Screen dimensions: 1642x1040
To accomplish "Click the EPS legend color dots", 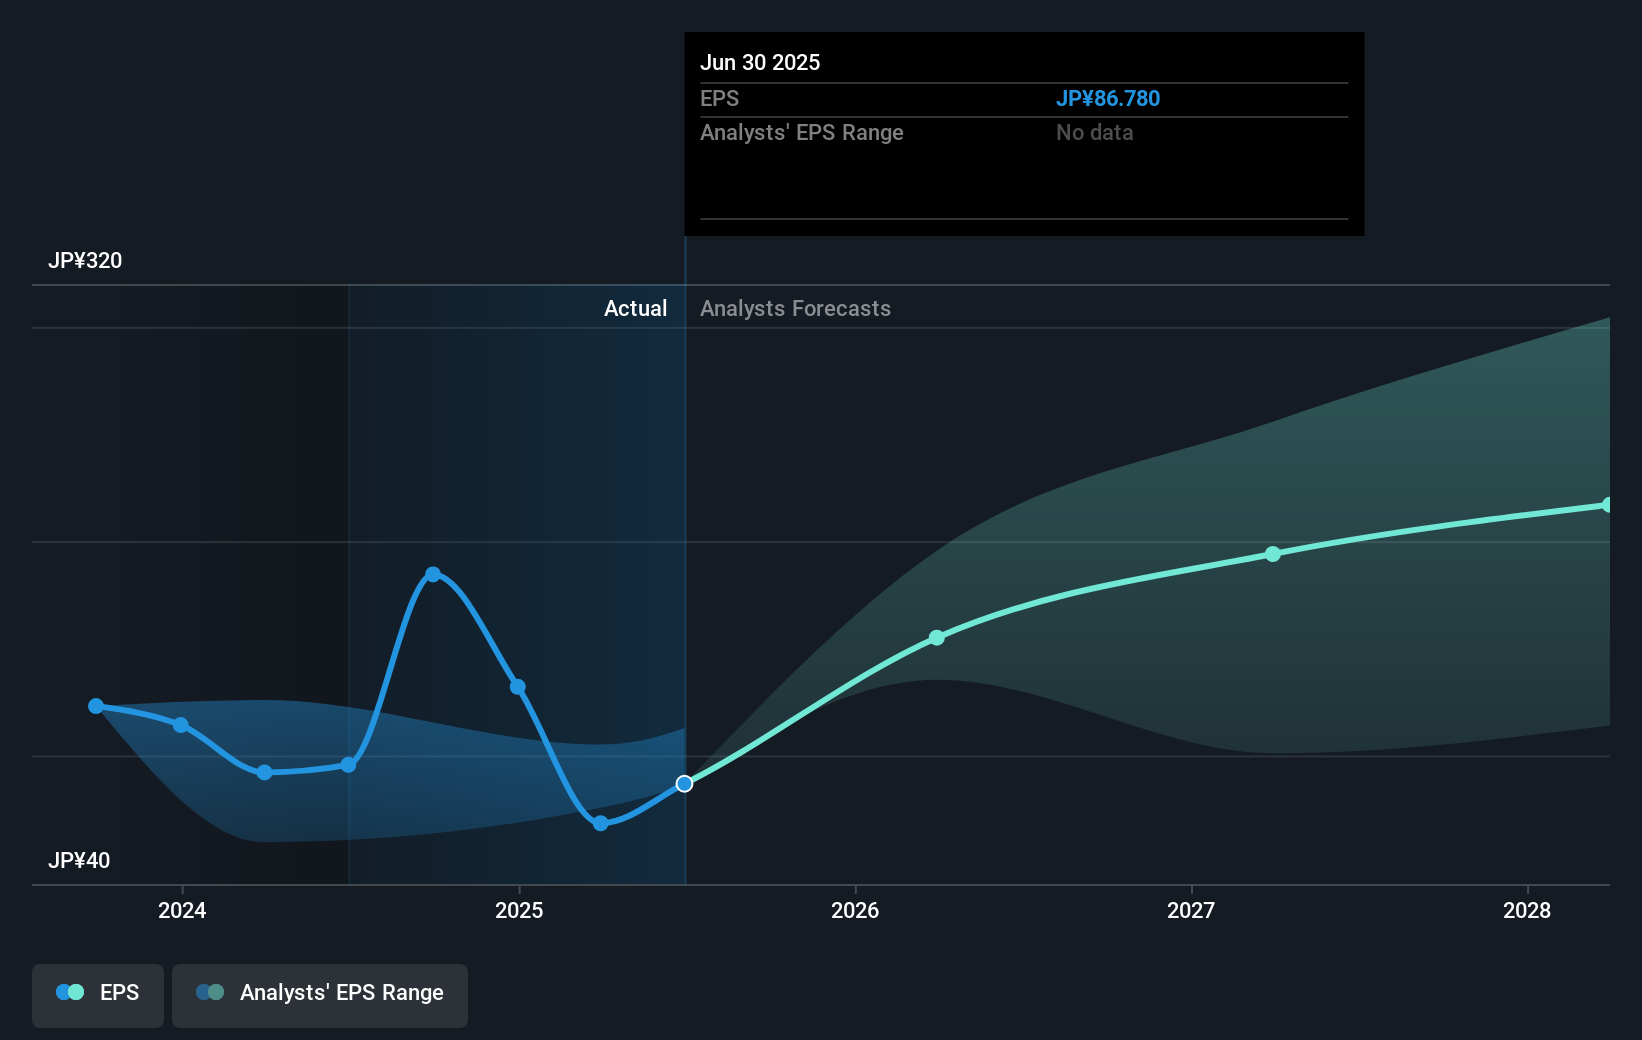I will 70,992.
